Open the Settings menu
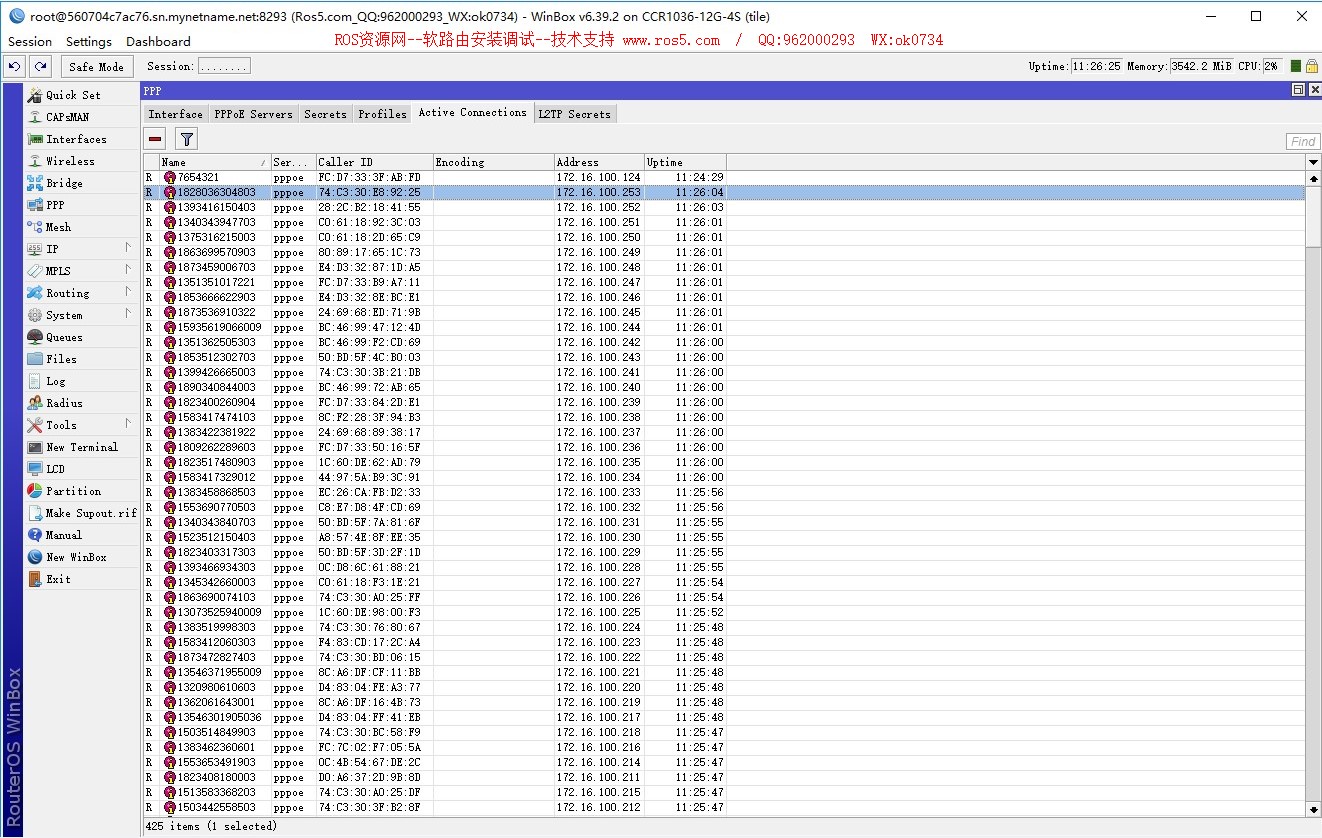 coord(89,41)
